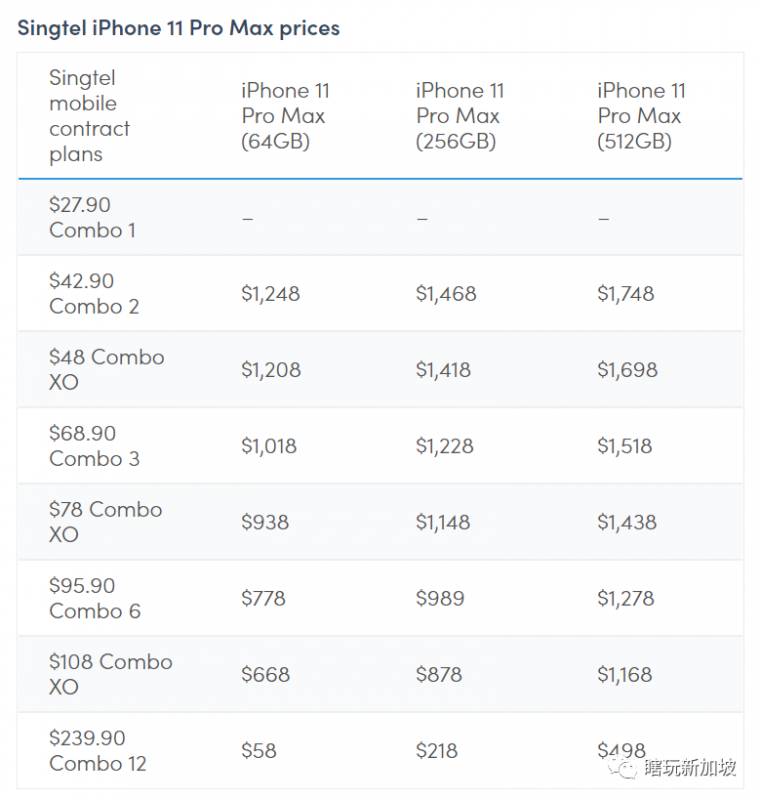Screen dimensions: 760x800
Task: Click the $108 Combo XO plan cell
Action: 110,674
